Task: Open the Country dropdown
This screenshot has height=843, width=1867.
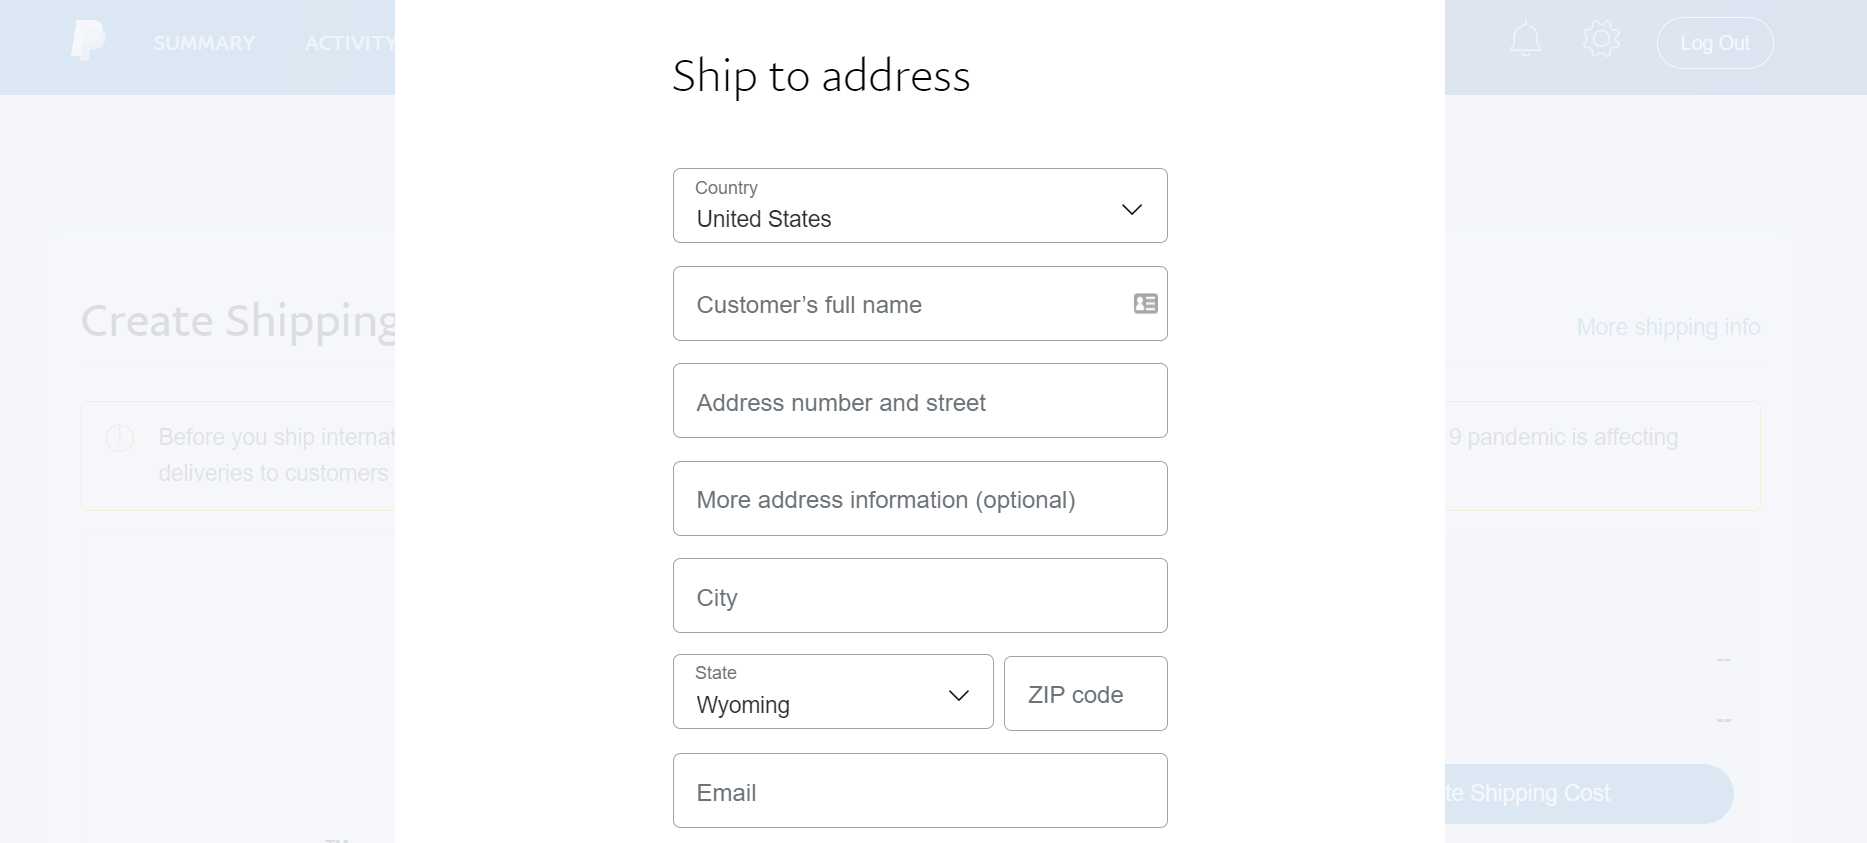Action: point(920,205)
